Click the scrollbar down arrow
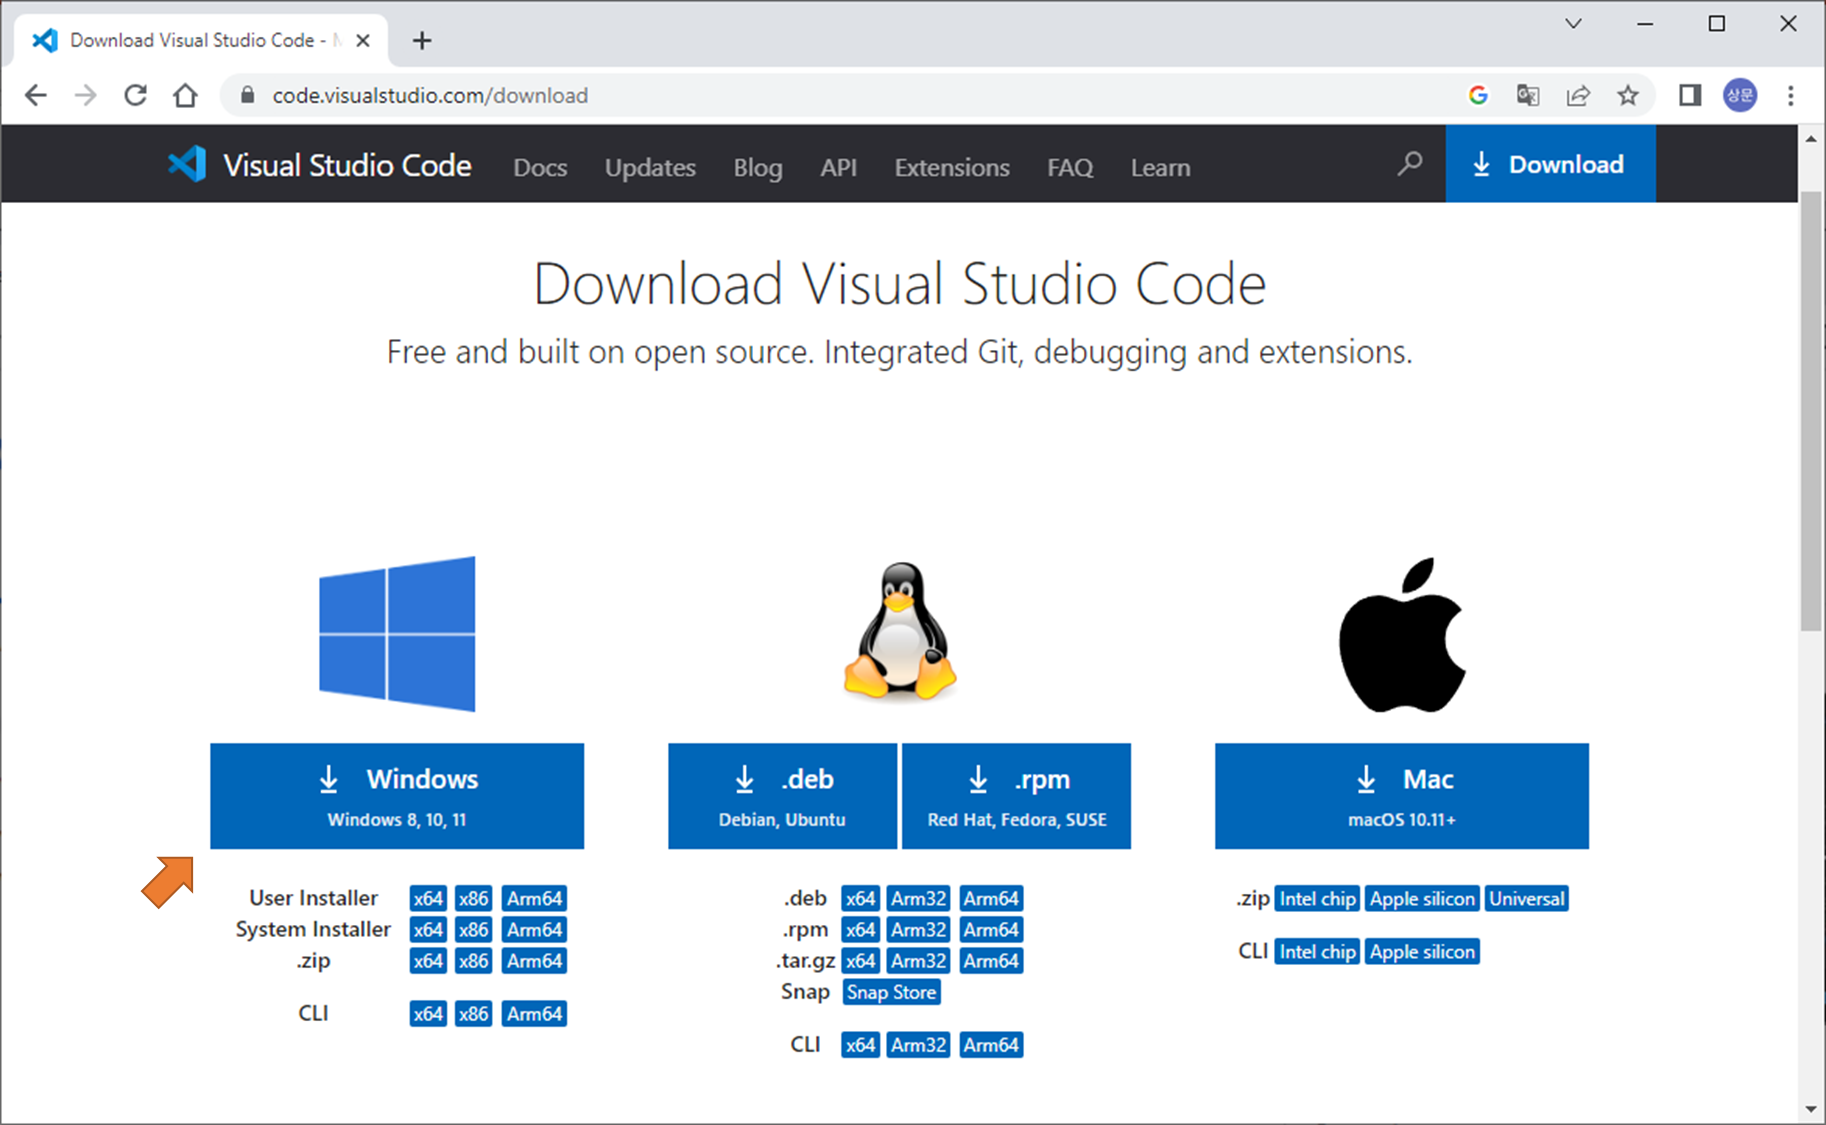 point(1811,1109)
